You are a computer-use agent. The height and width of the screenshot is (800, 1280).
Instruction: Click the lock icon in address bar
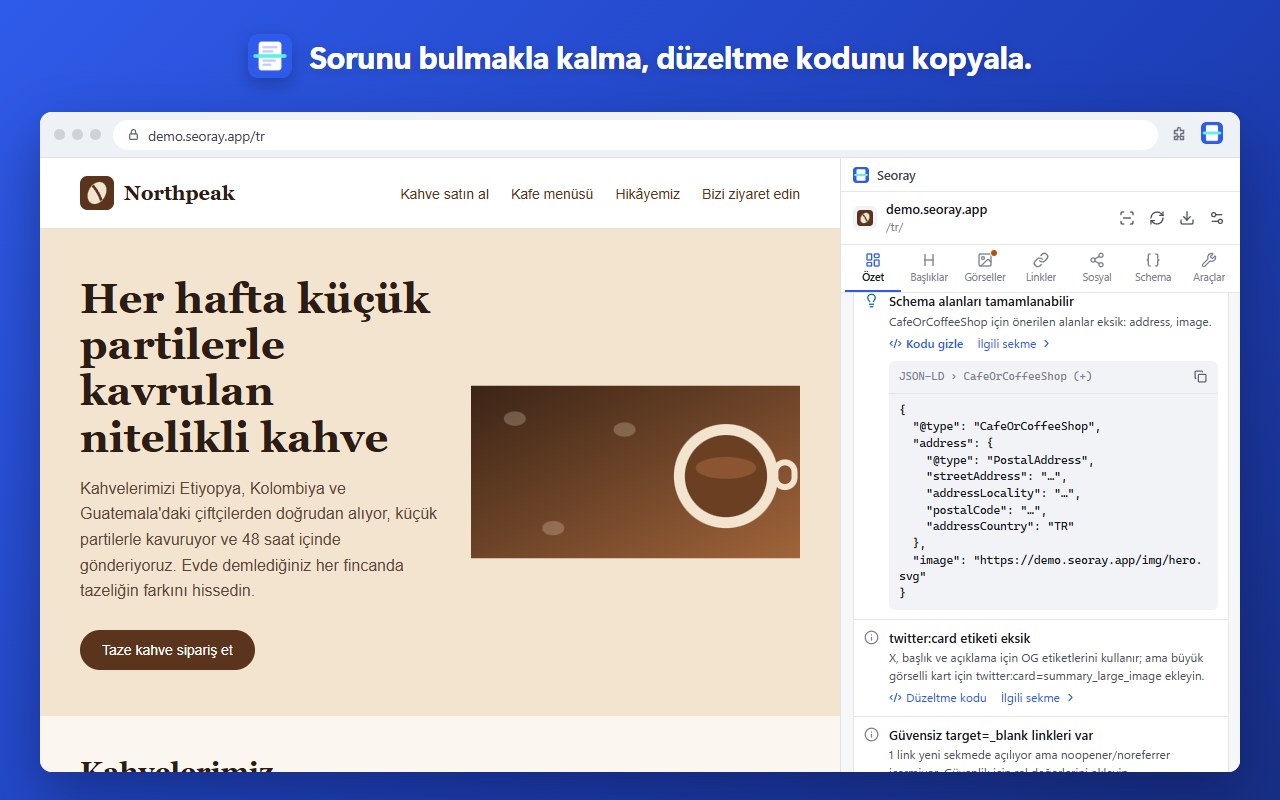pos(134,136)
